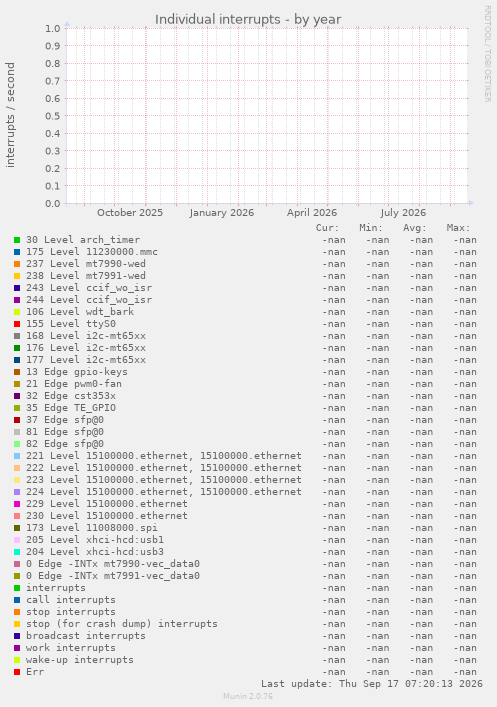Click the July 2026 axis label
Screen dimensions: 497x707
[403, 213]
